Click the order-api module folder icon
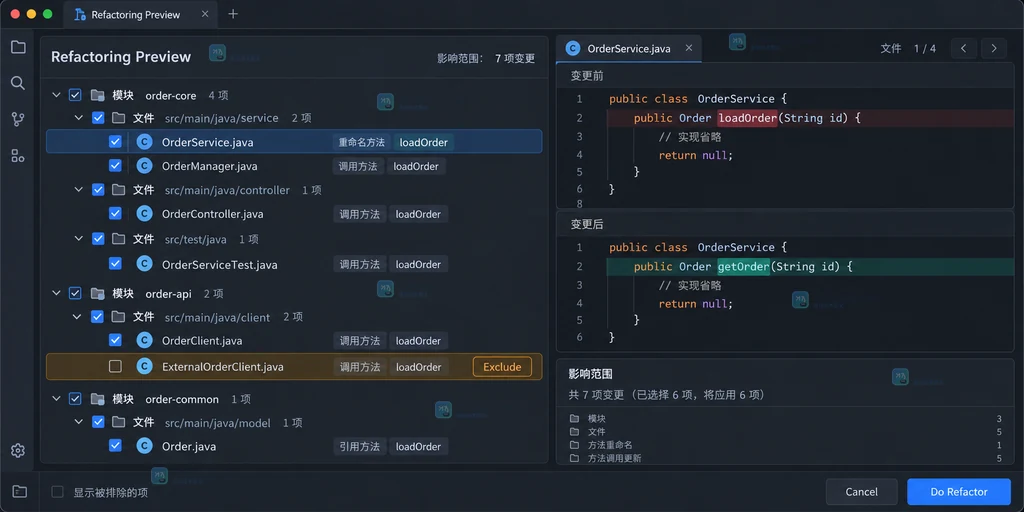Screen dimensions: 1024x512 click(x=97, y=293)
